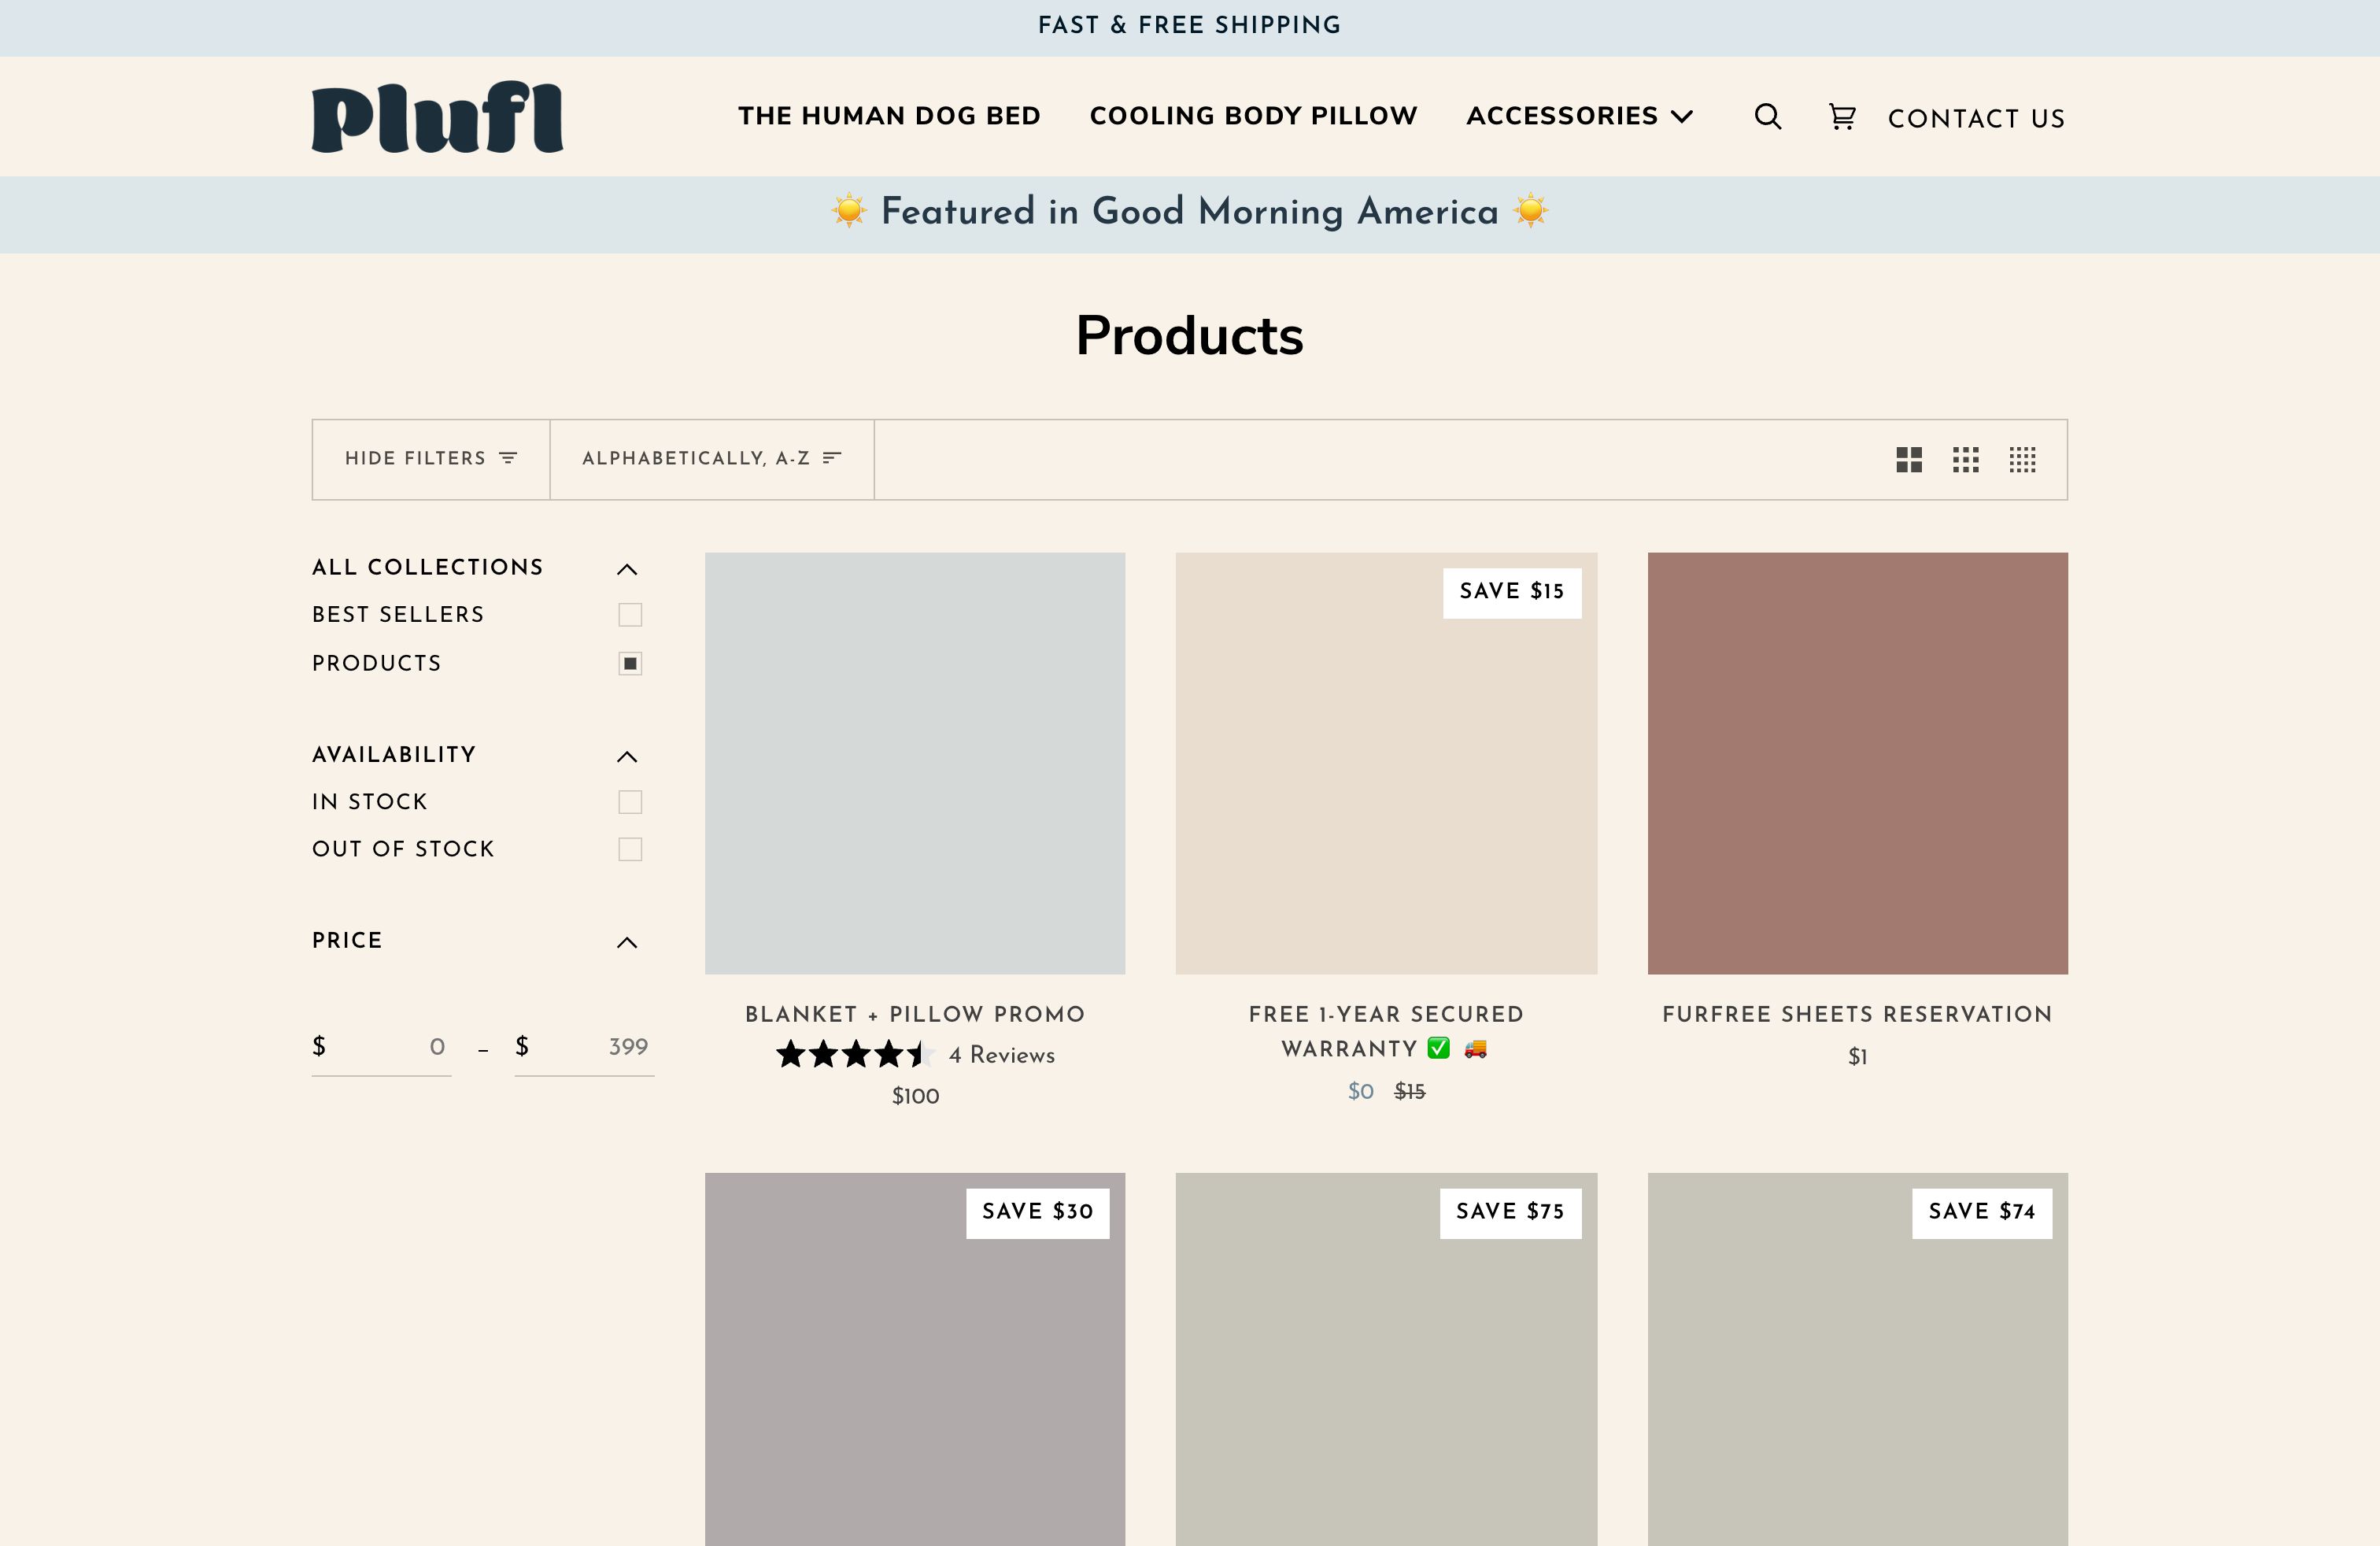This screenshot has width=2380, height=1546.
Task: Go to The Human Dog Bed
Action: point(889,116)
